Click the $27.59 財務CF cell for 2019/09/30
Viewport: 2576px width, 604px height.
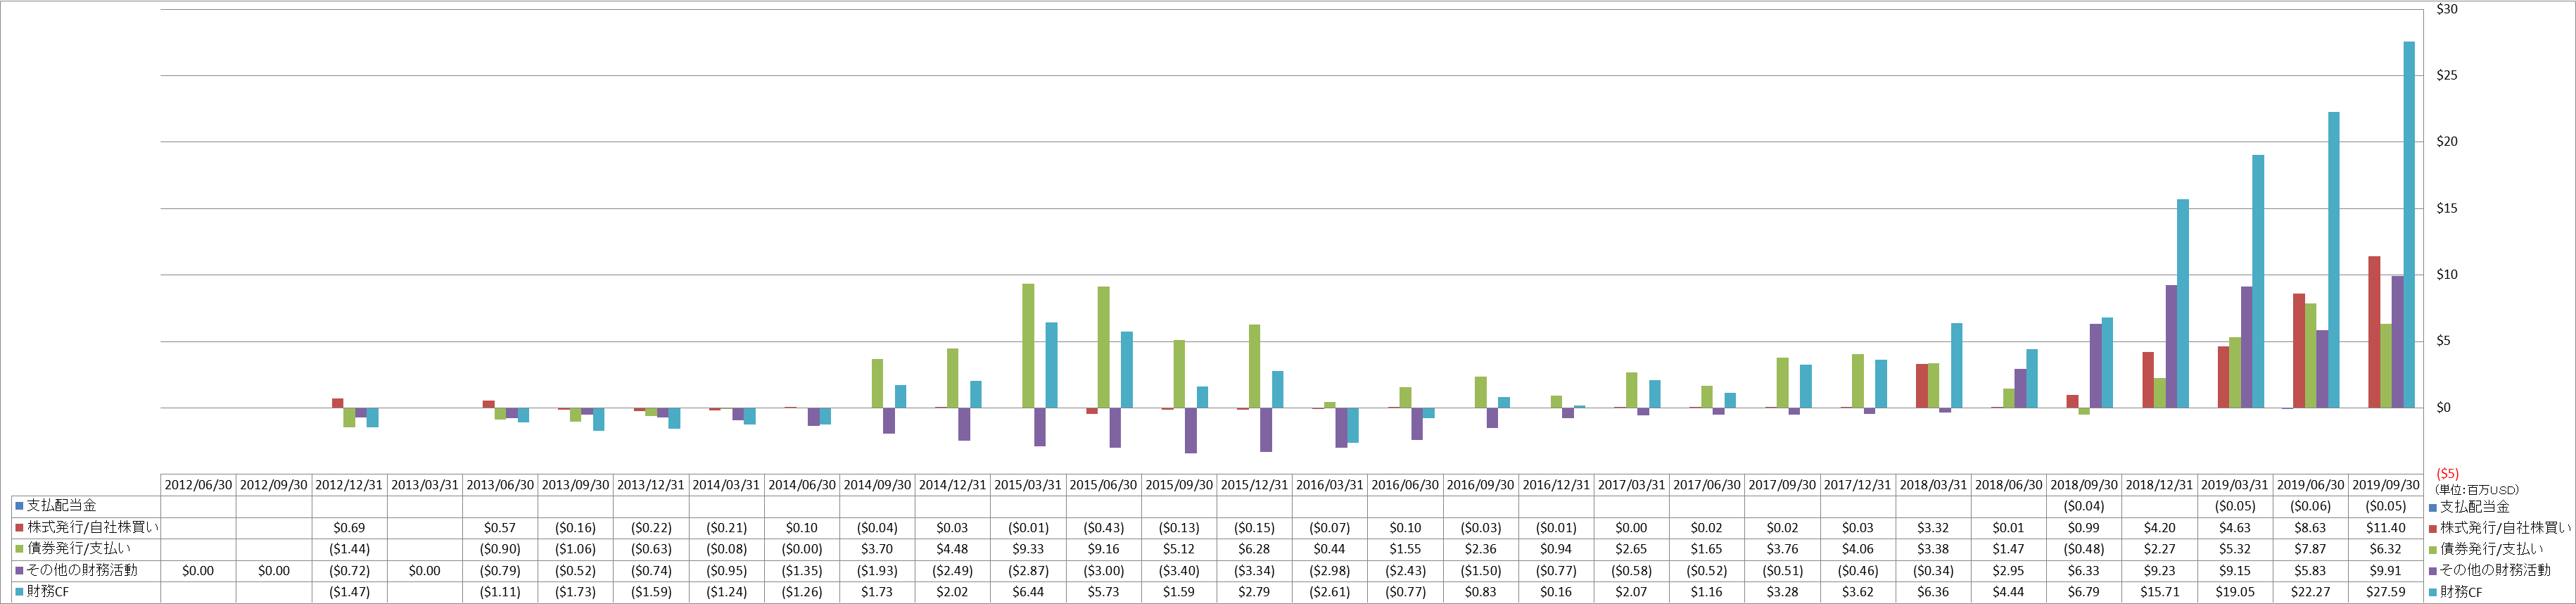[x=2386, y=592]
